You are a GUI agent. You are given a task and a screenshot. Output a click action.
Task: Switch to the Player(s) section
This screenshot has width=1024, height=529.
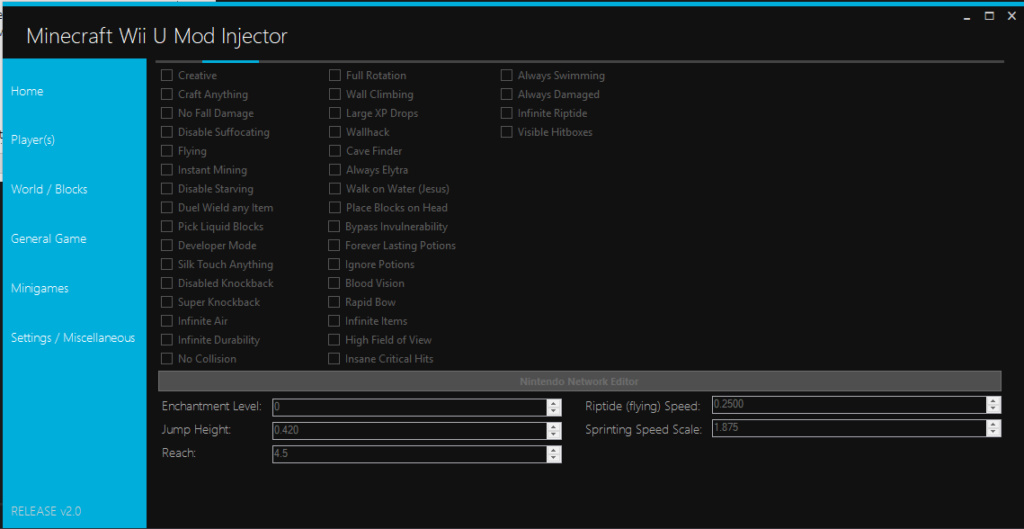(33, 140)
